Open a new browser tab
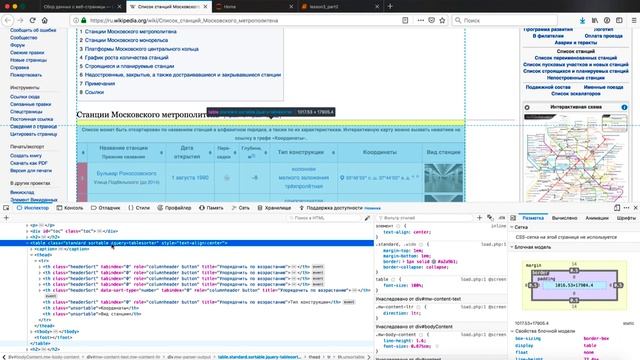This screenshot has width=640, height=360. [x=390, y=7]
